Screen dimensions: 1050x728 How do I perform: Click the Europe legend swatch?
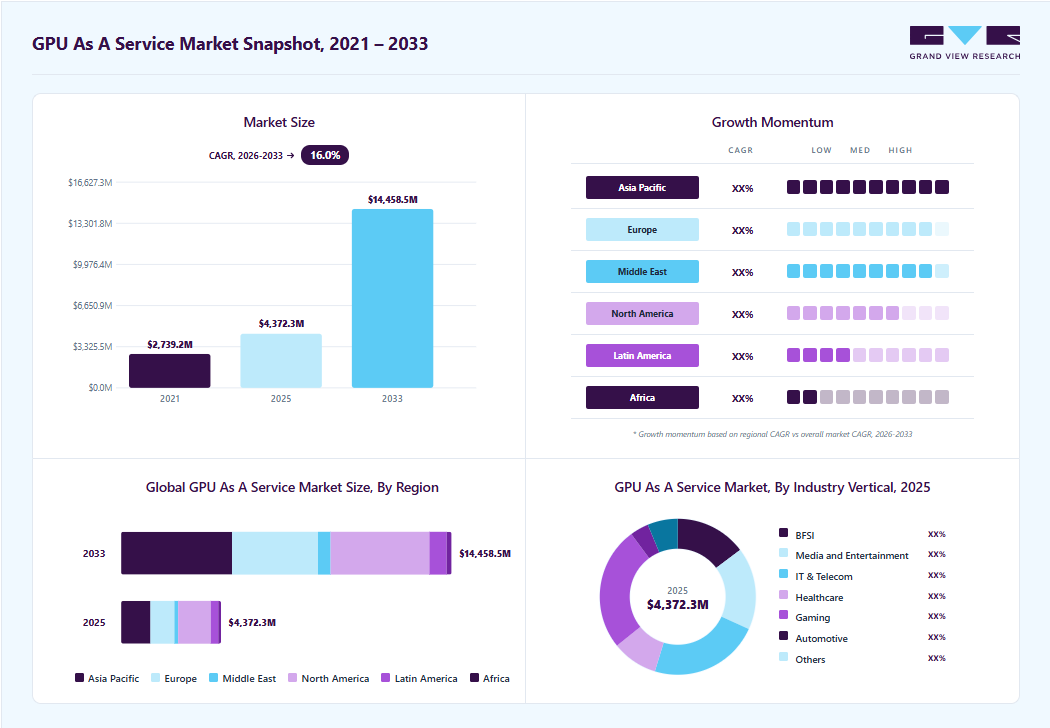click(156, 678)
